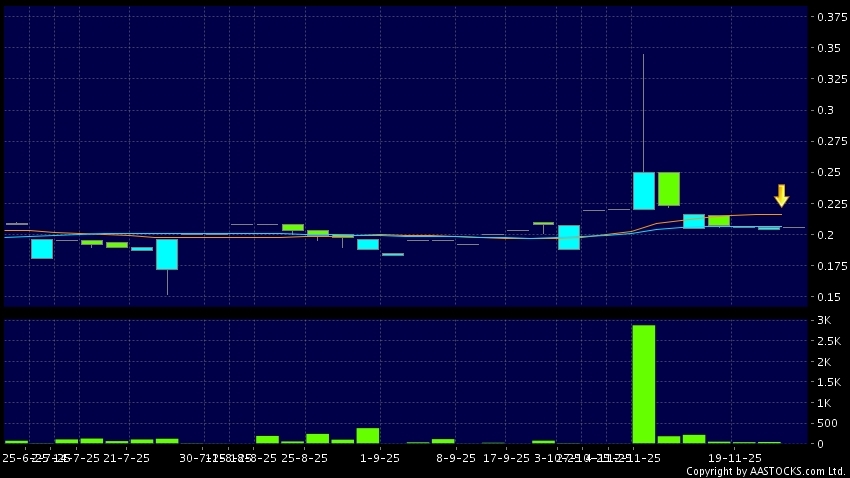The width and height of the screenshot is (850, 478).
Task: Select the first cyan candle at chart's left
Action: tap(41, 247)
